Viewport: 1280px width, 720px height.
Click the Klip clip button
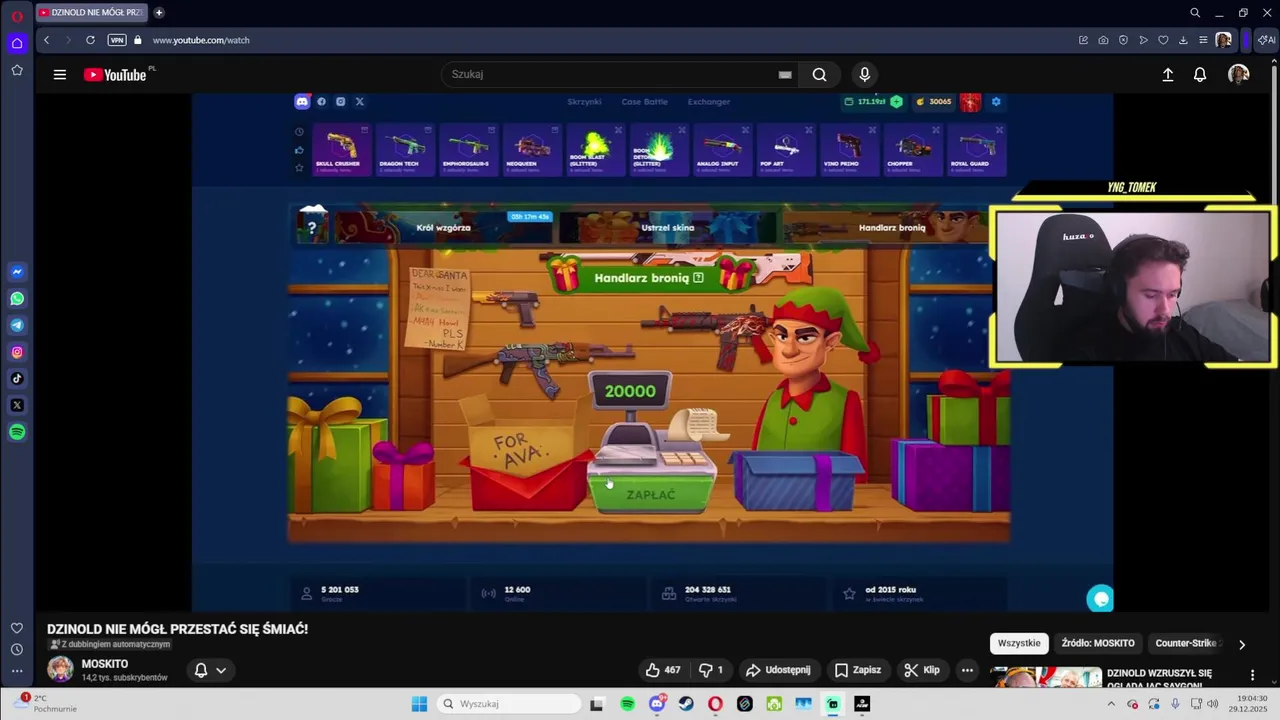tap(922, 670)
